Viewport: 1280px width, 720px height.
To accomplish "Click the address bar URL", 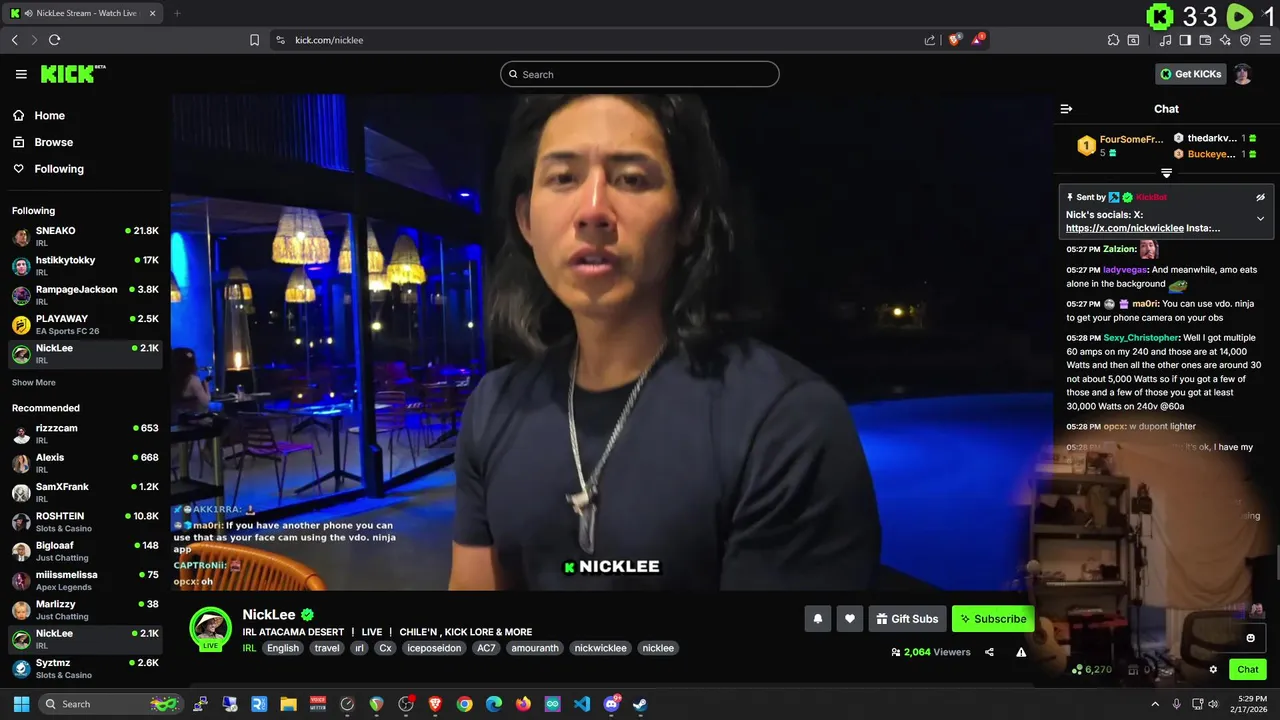I will [x=329, y=40].
